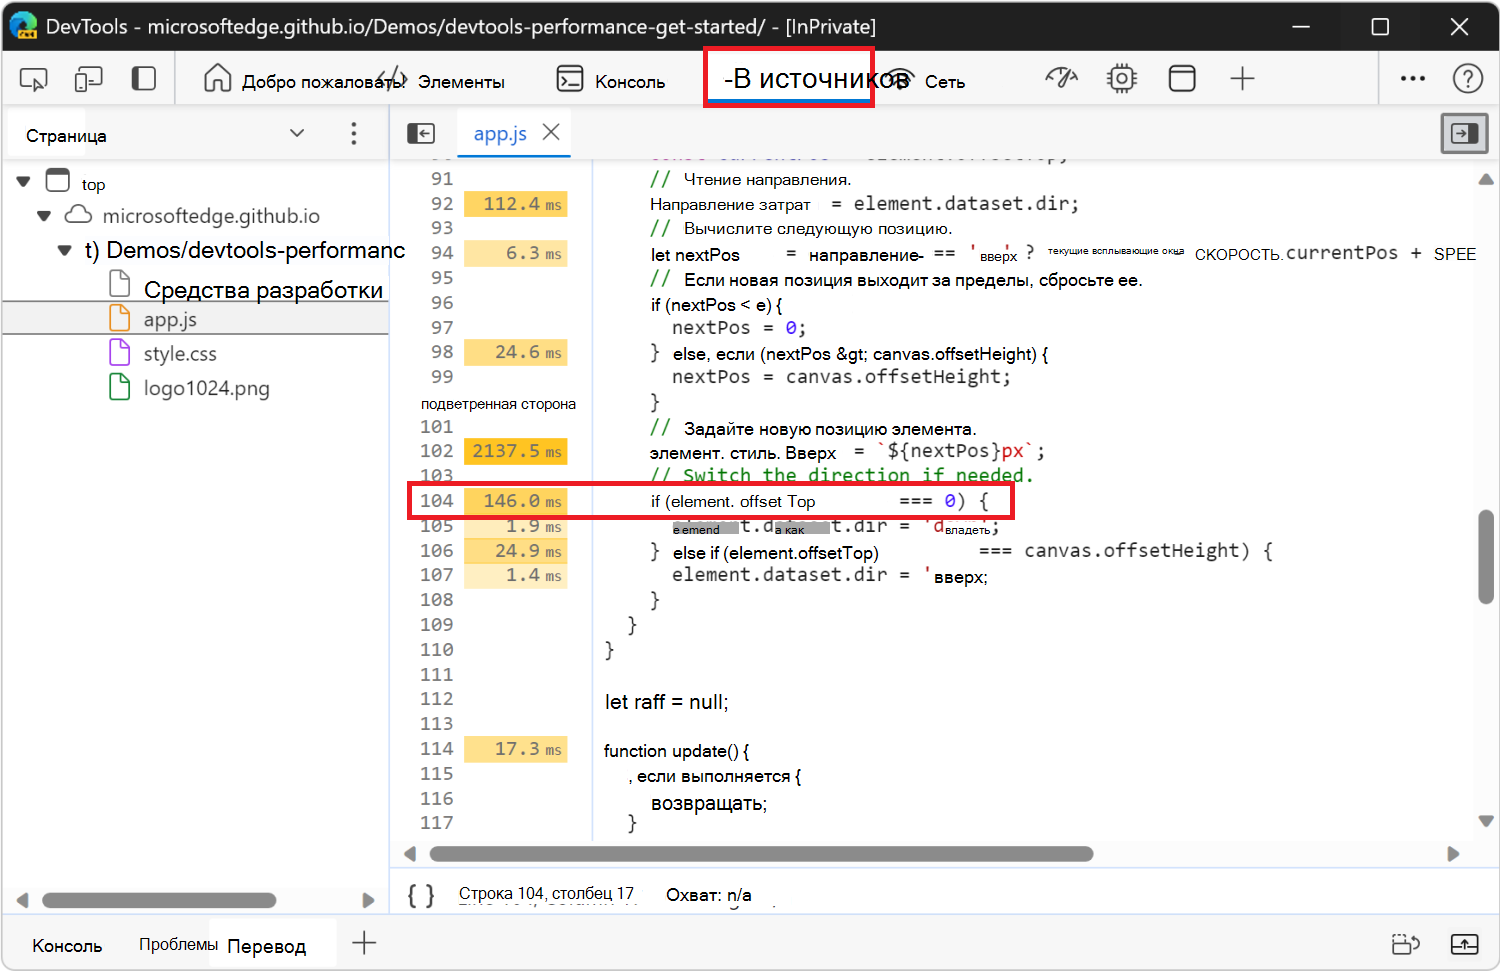The width and height of the screenshot is (1500, 971).
Task: Toggle the activity bar sidebar icon
Action: [x=144, y=79]
